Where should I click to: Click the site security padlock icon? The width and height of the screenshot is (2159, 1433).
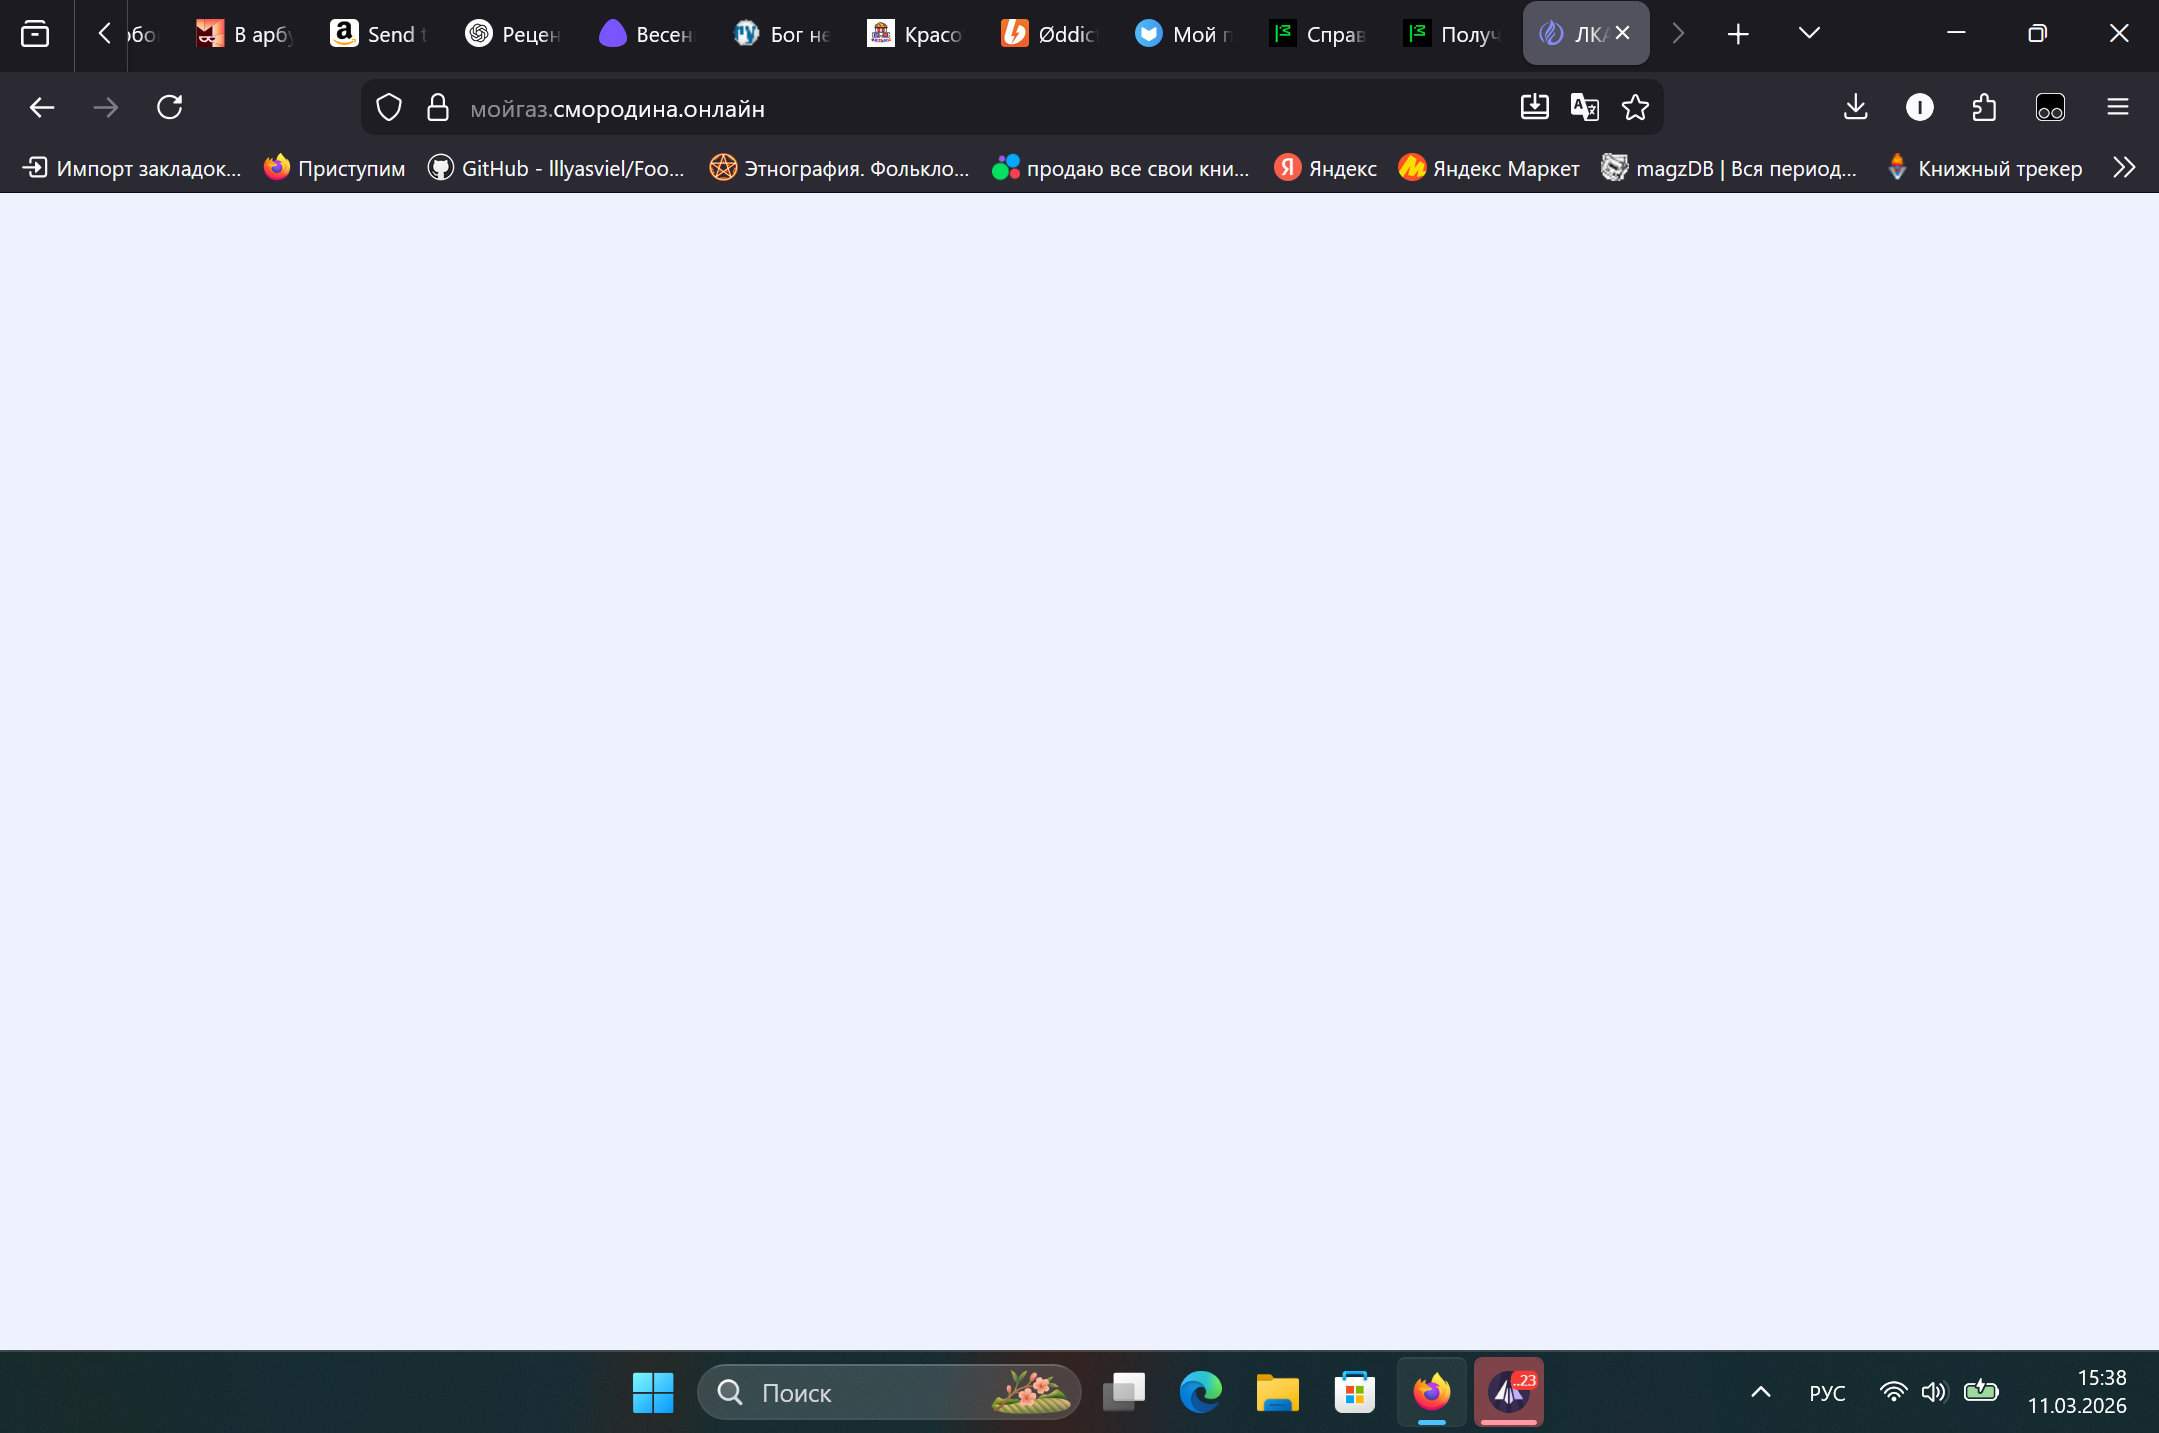point(438,107)
